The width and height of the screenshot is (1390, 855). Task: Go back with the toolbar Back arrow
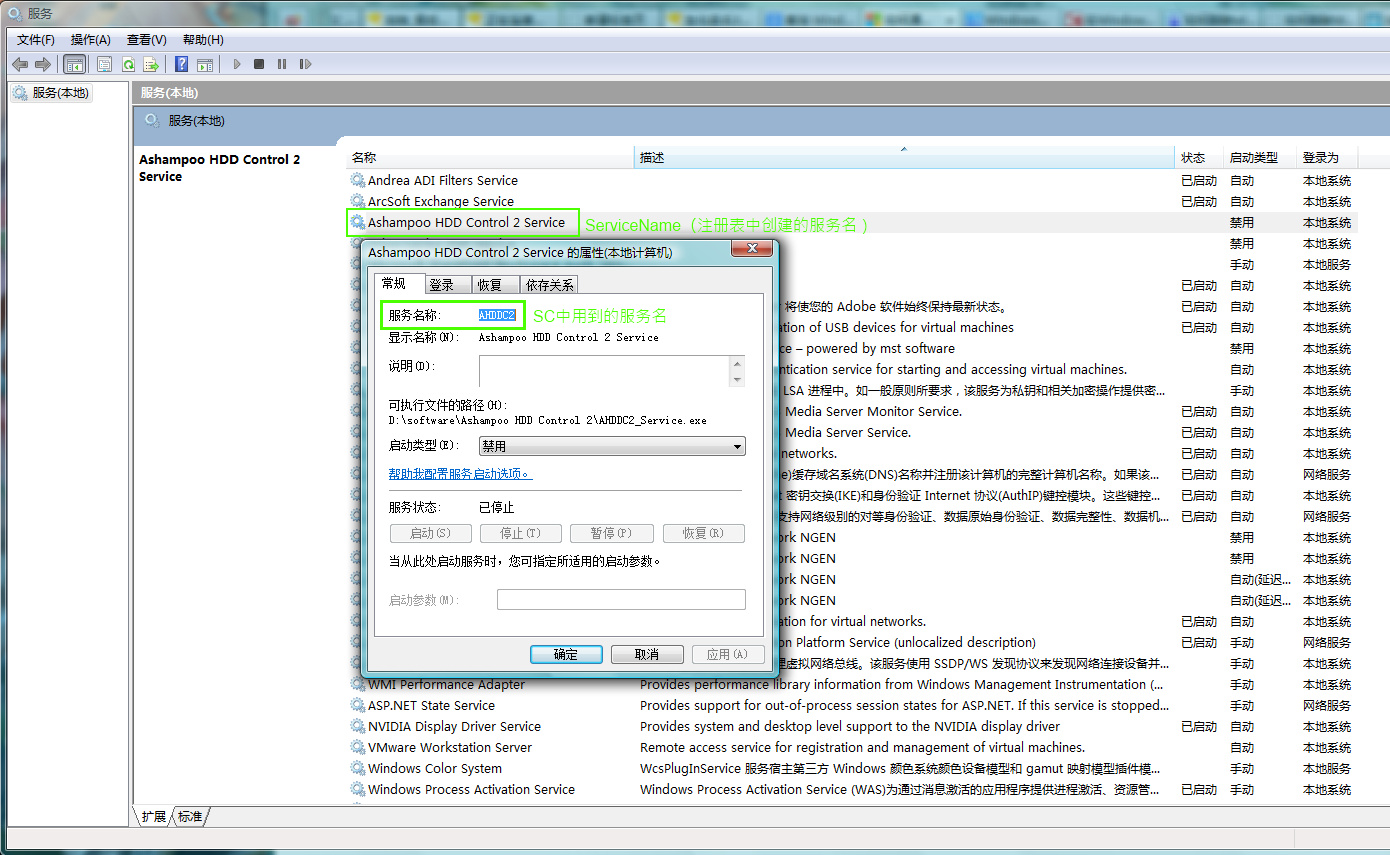[20, 64]
